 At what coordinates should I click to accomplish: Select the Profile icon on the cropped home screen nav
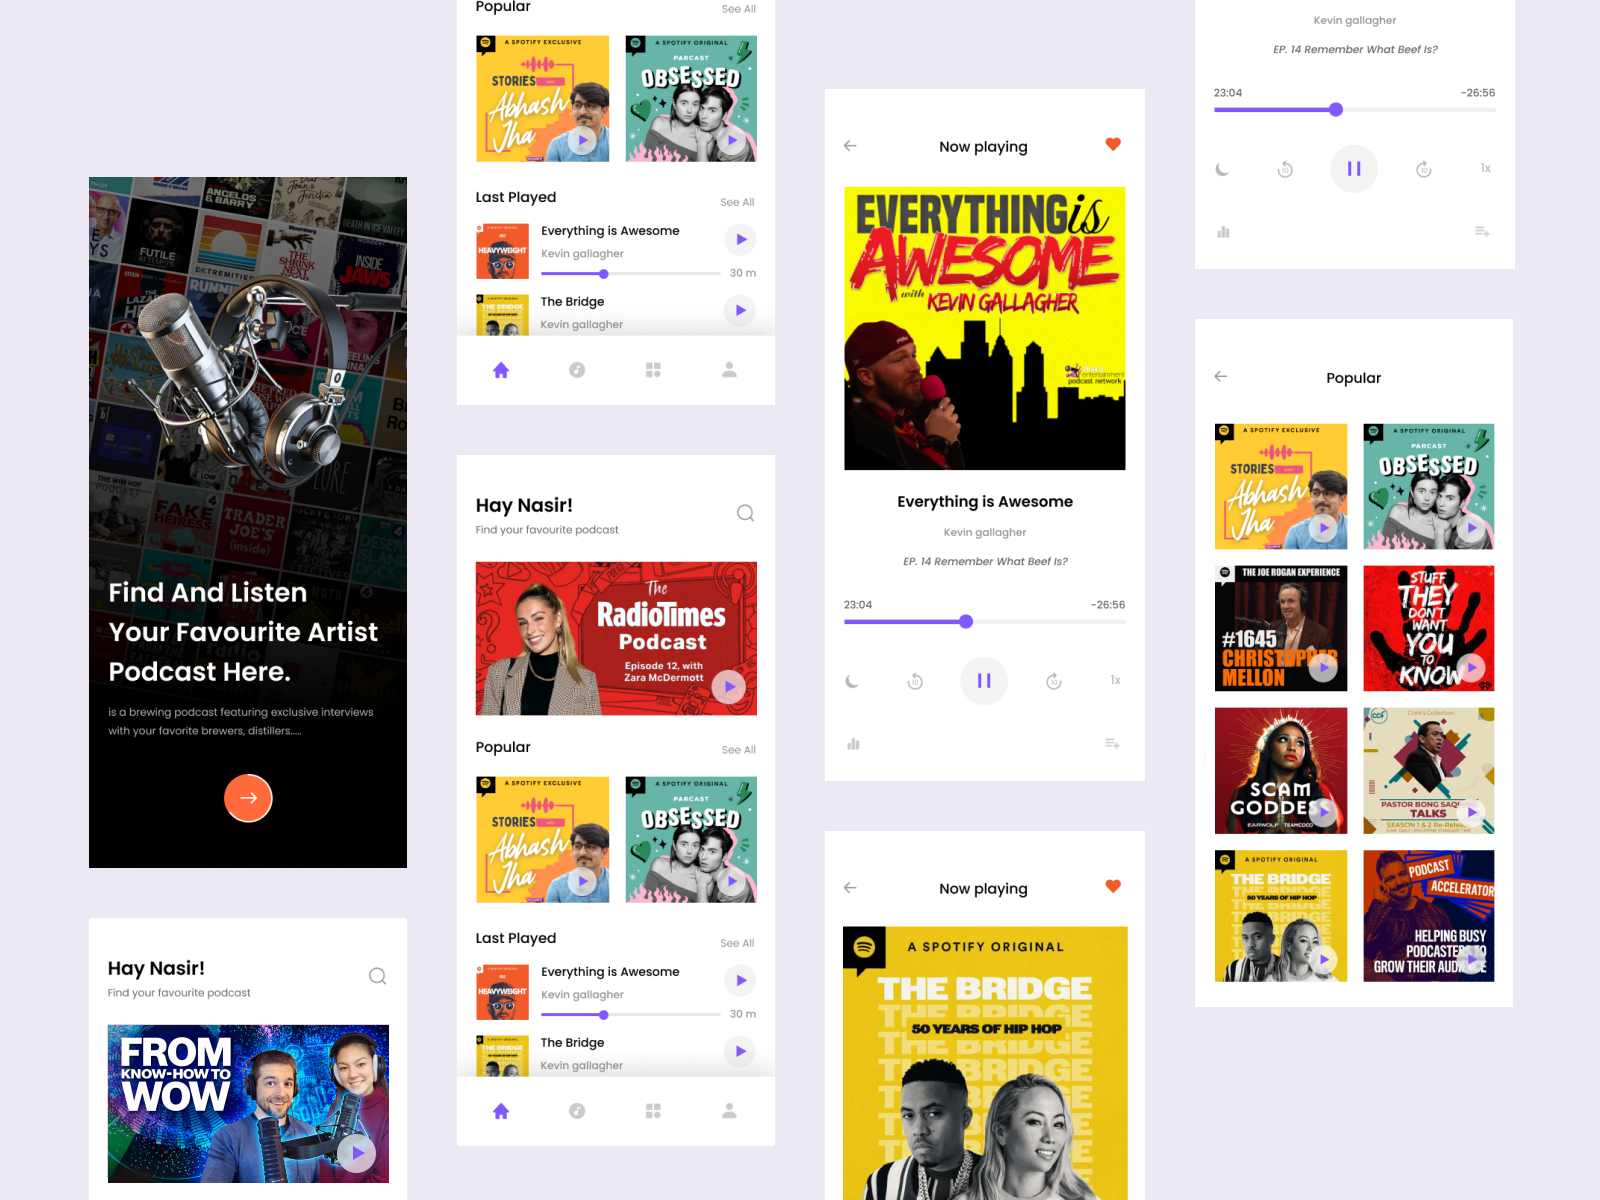729,370
